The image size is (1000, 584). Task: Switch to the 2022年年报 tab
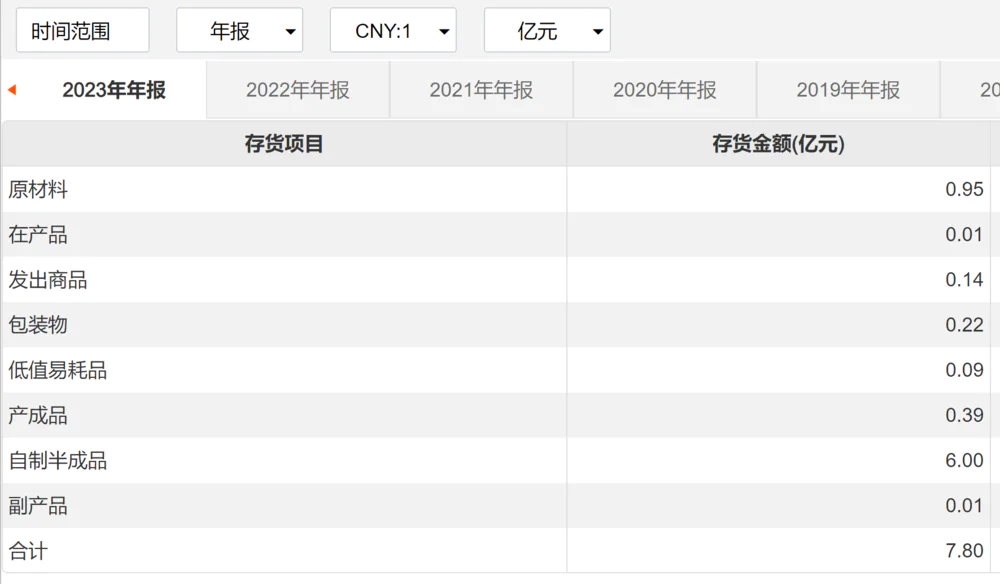coord(298,90)
